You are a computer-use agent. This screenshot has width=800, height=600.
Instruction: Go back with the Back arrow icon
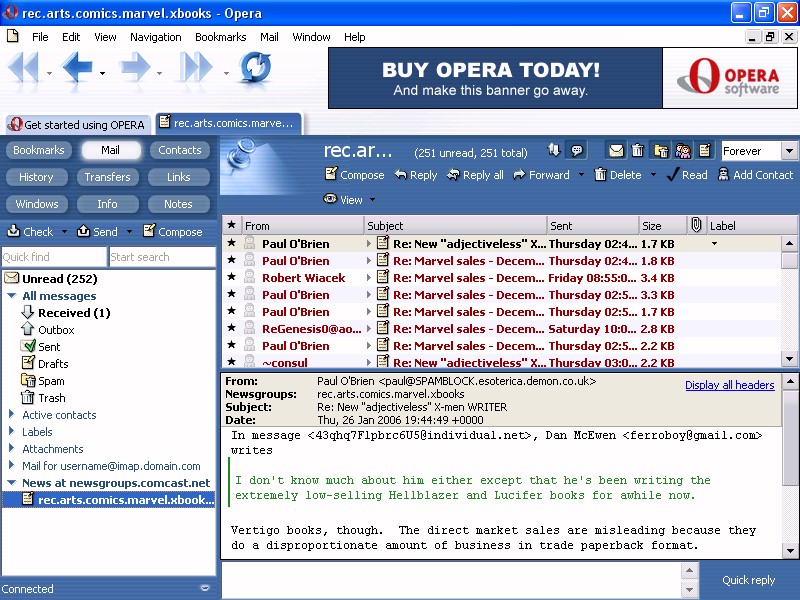click(x=77, y=67)
